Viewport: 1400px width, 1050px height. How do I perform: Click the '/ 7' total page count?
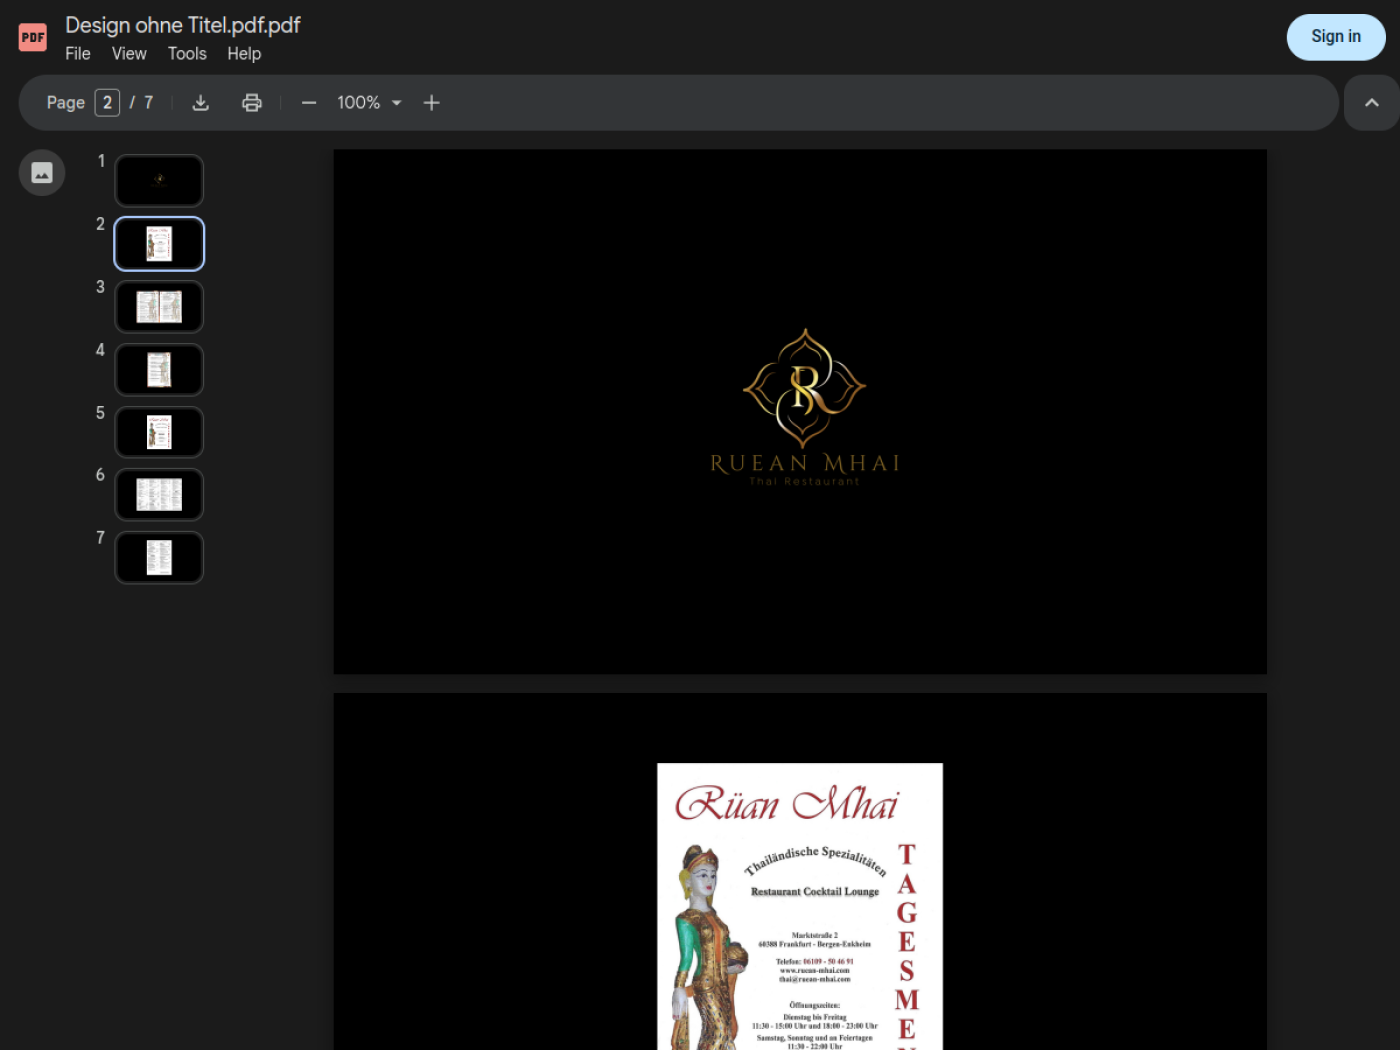pyautogui.click(x=141, y=103)
